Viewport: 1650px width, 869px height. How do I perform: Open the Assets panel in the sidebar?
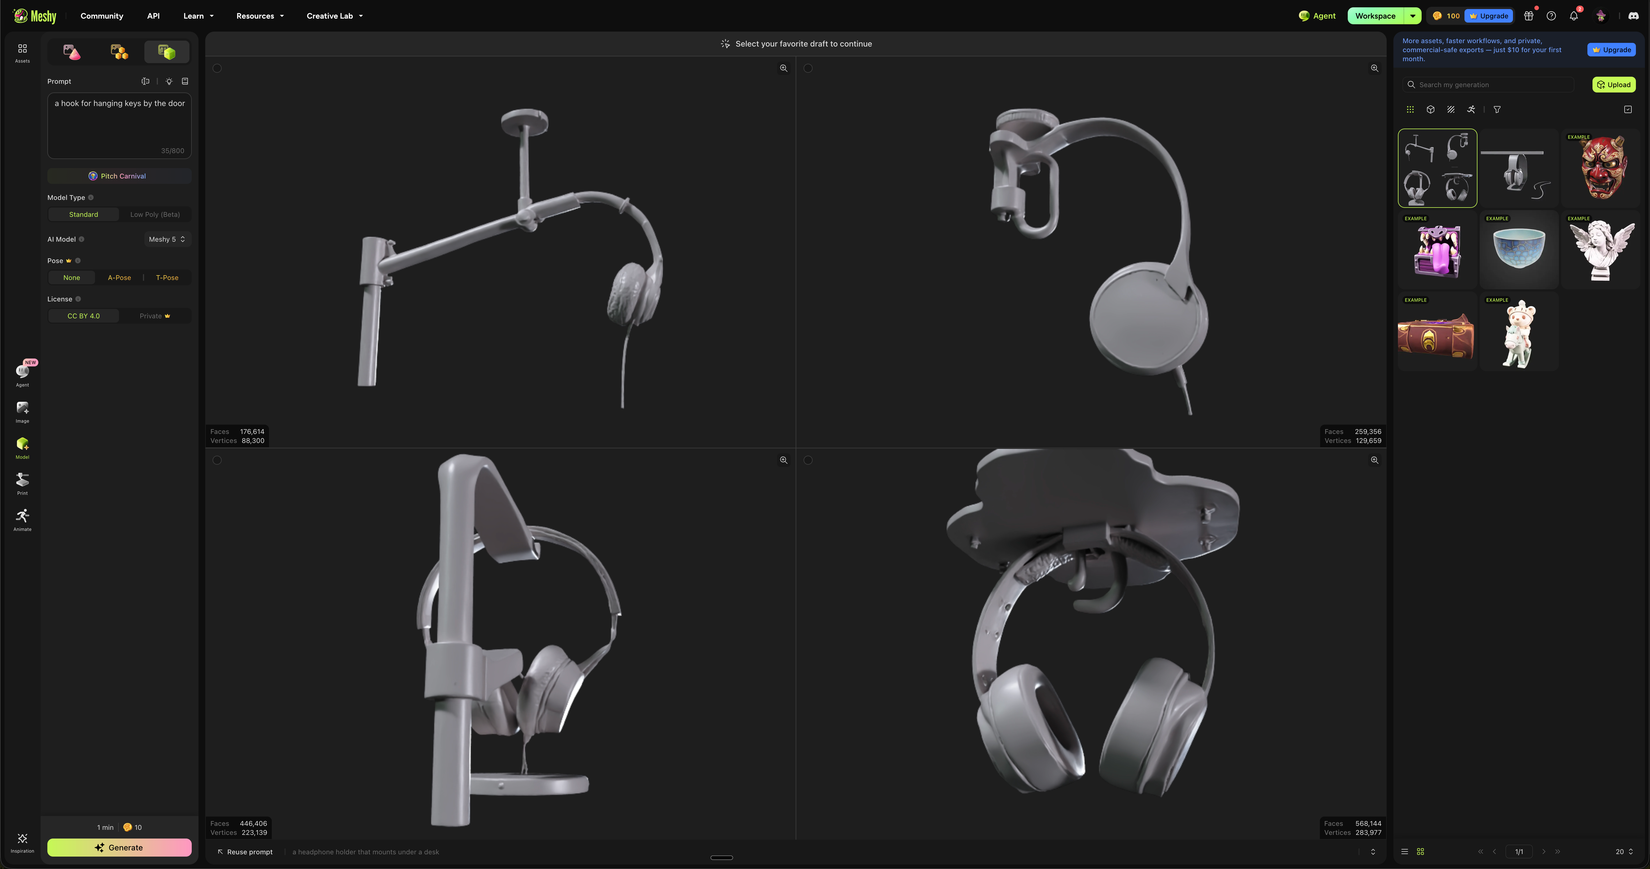click(22, 52)
